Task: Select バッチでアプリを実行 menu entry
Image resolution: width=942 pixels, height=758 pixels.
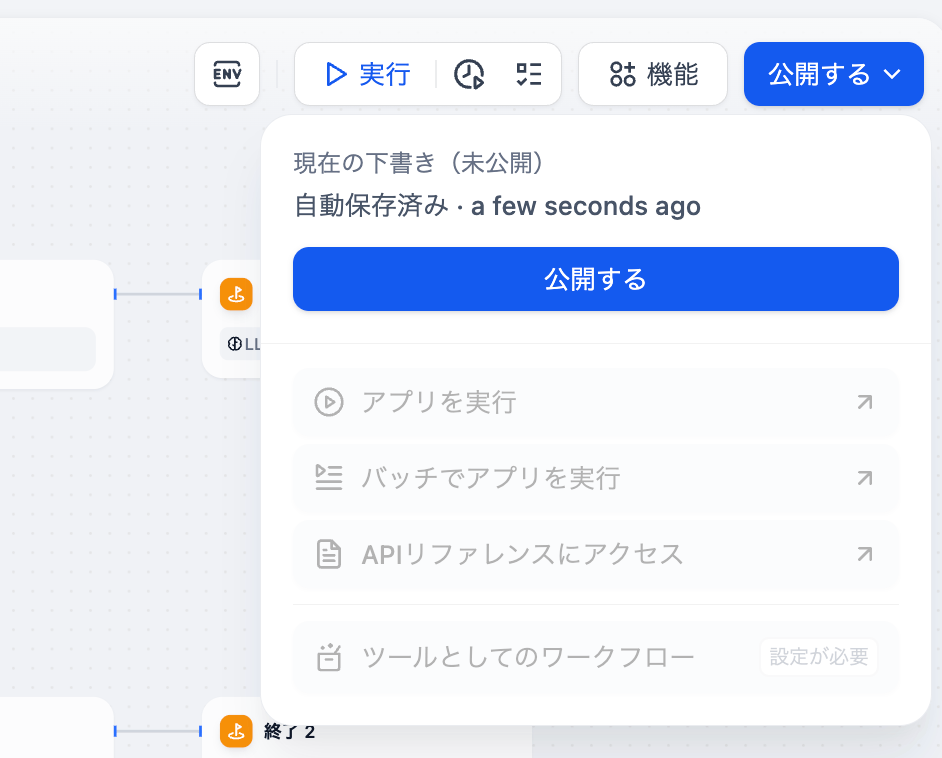Action: coord(596,478)
